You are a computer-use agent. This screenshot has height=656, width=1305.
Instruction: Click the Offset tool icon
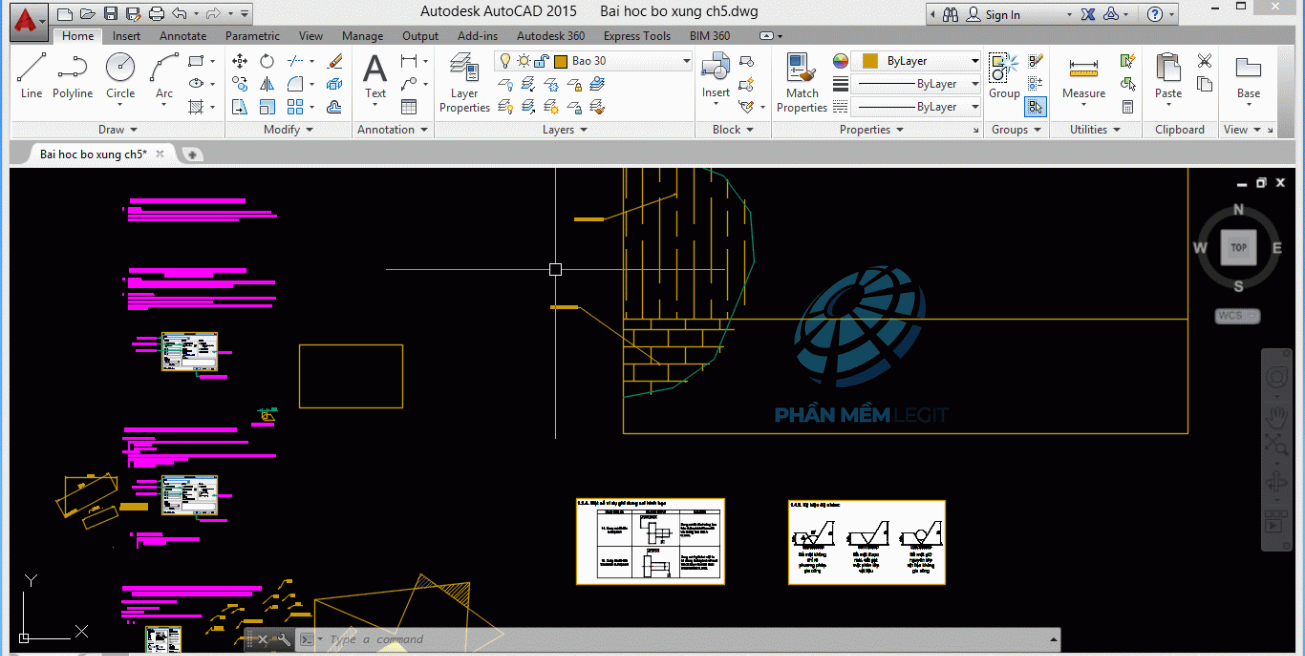pyautogui.click(x=335, y=107)
